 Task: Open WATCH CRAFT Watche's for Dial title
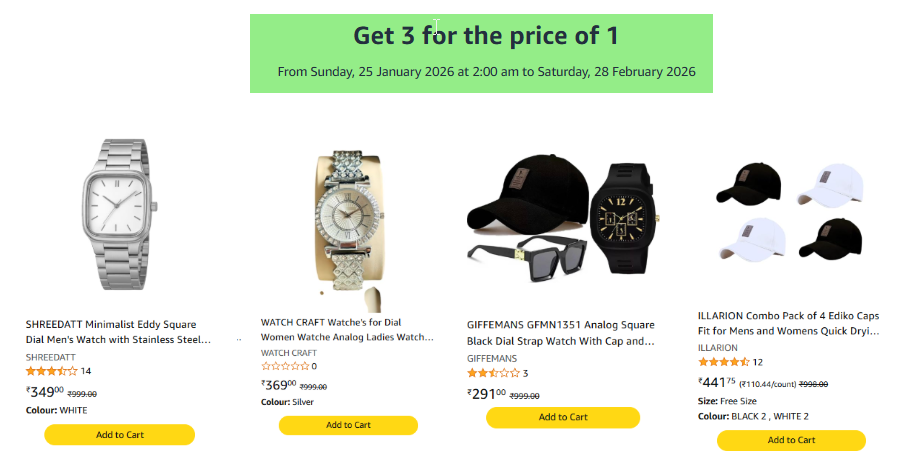347,330
